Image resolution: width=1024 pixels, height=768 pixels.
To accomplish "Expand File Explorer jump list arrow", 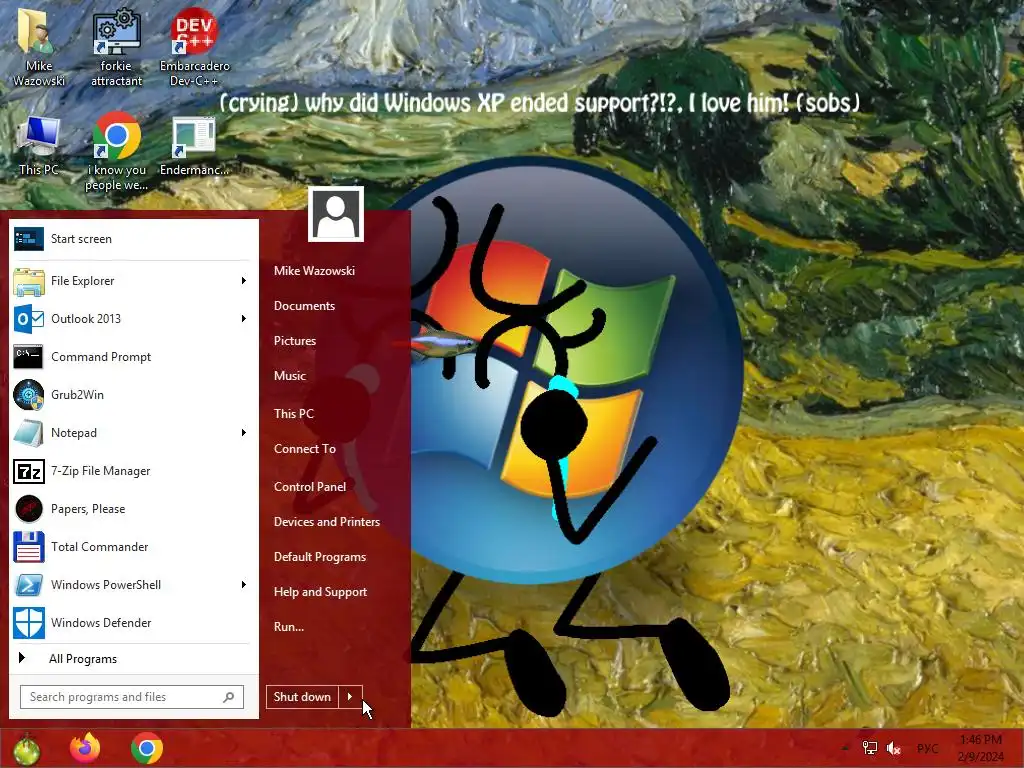I will [244, 281].
